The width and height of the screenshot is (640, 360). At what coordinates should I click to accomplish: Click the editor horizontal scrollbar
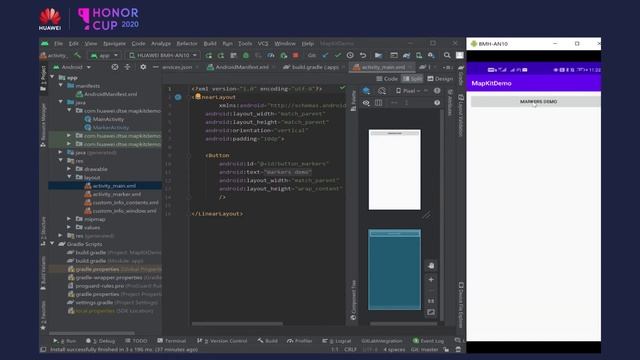click(237, 324)
